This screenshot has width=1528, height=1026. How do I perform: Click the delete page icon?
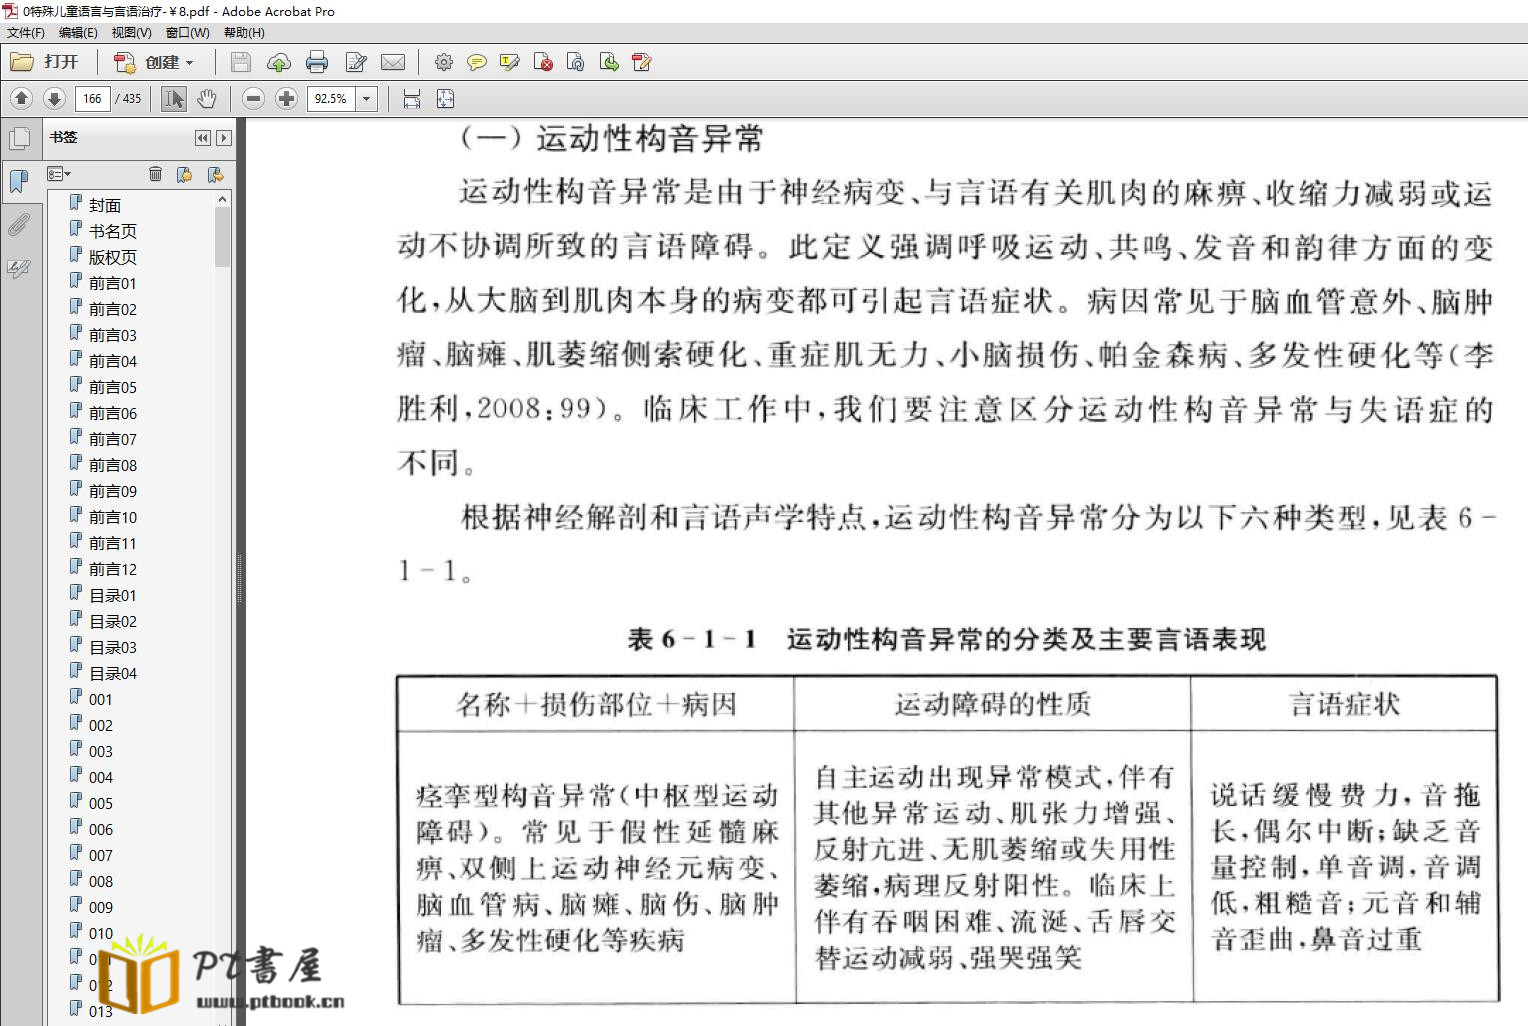[543, 62]
